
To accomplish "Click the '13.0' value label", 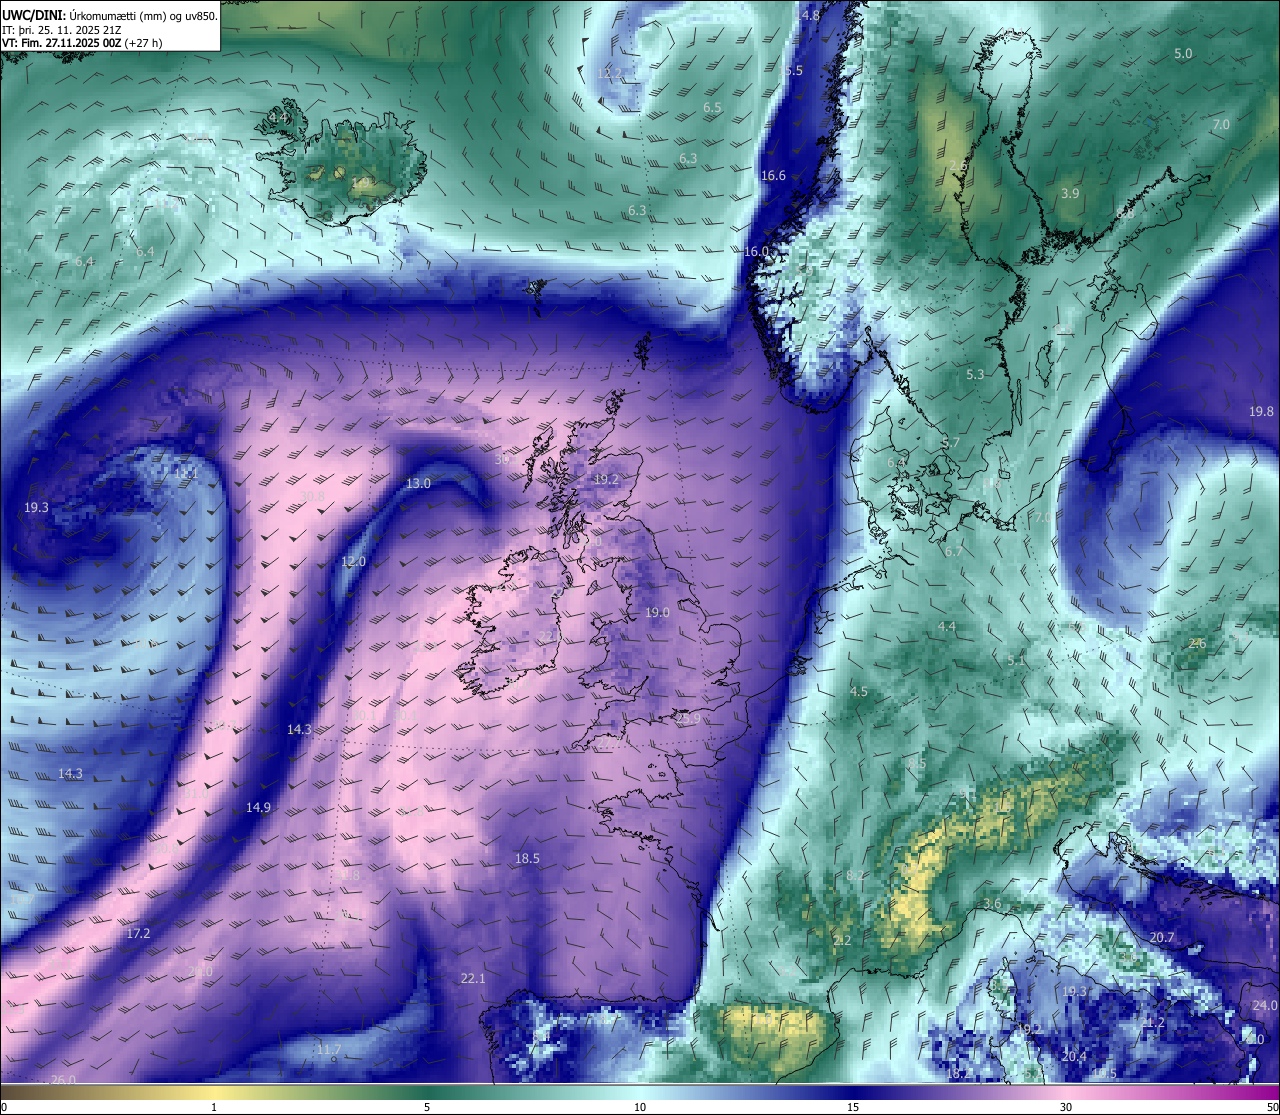I will 418,483.
